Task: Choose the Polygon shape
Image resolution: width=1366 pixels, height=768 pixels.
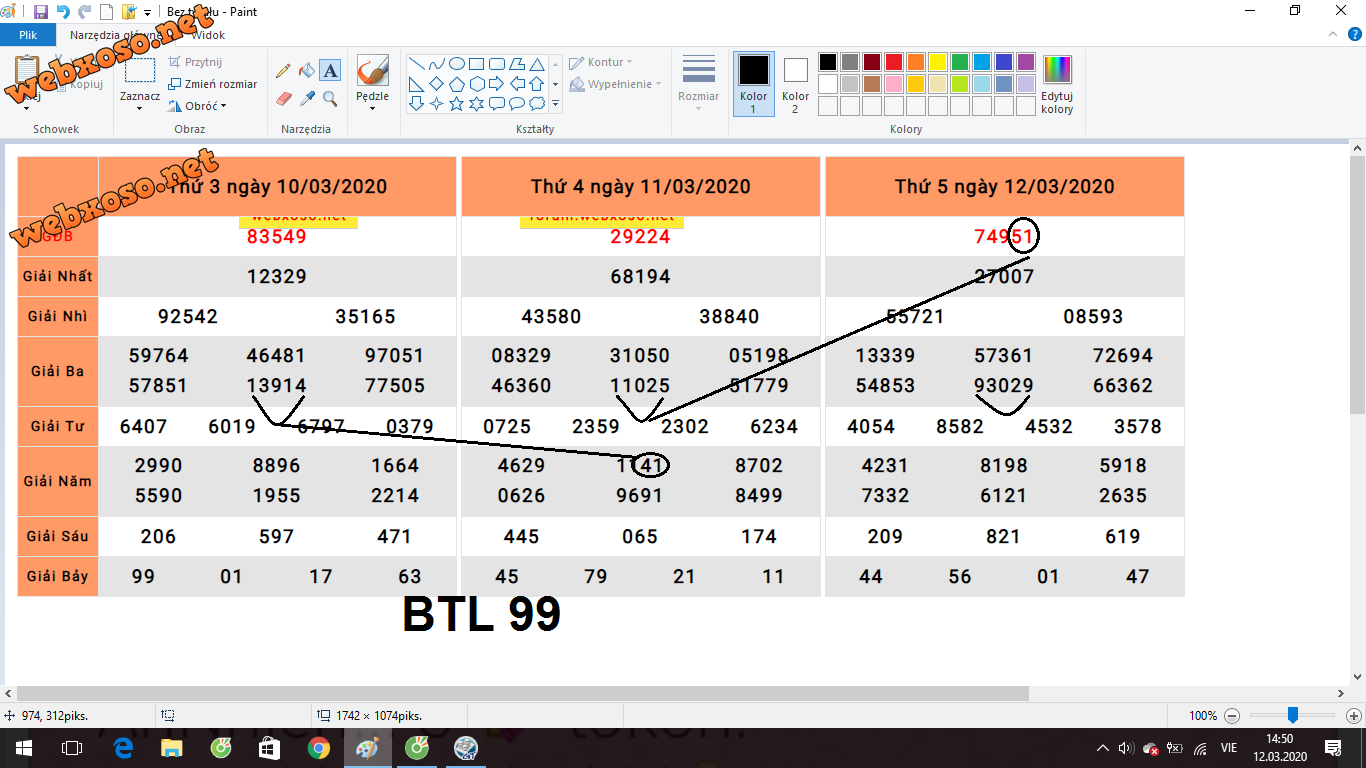Action: click(x=516, y=62)
